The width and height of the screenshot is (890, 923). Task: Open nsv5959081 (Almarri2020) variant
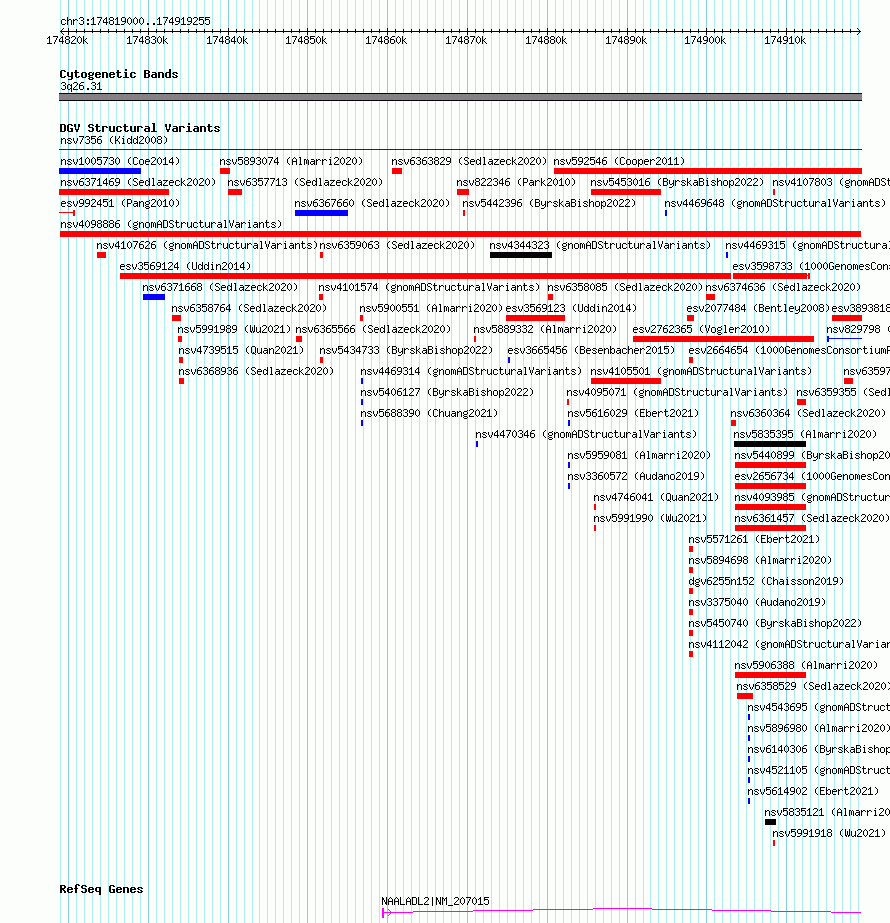pos(639,456)
